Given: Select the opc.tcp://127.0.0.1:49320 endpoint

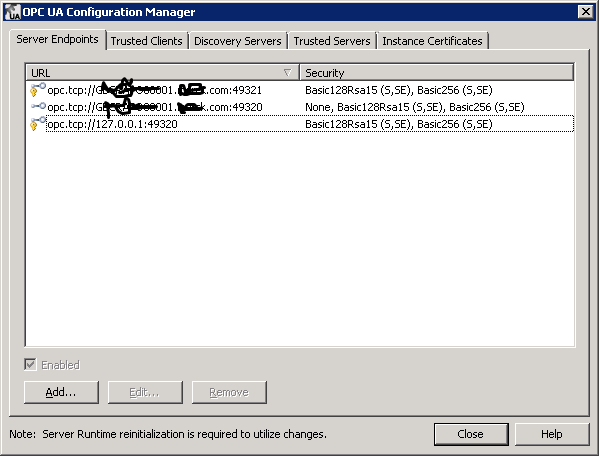Looking at the screenshot, I should click(113, 124).
